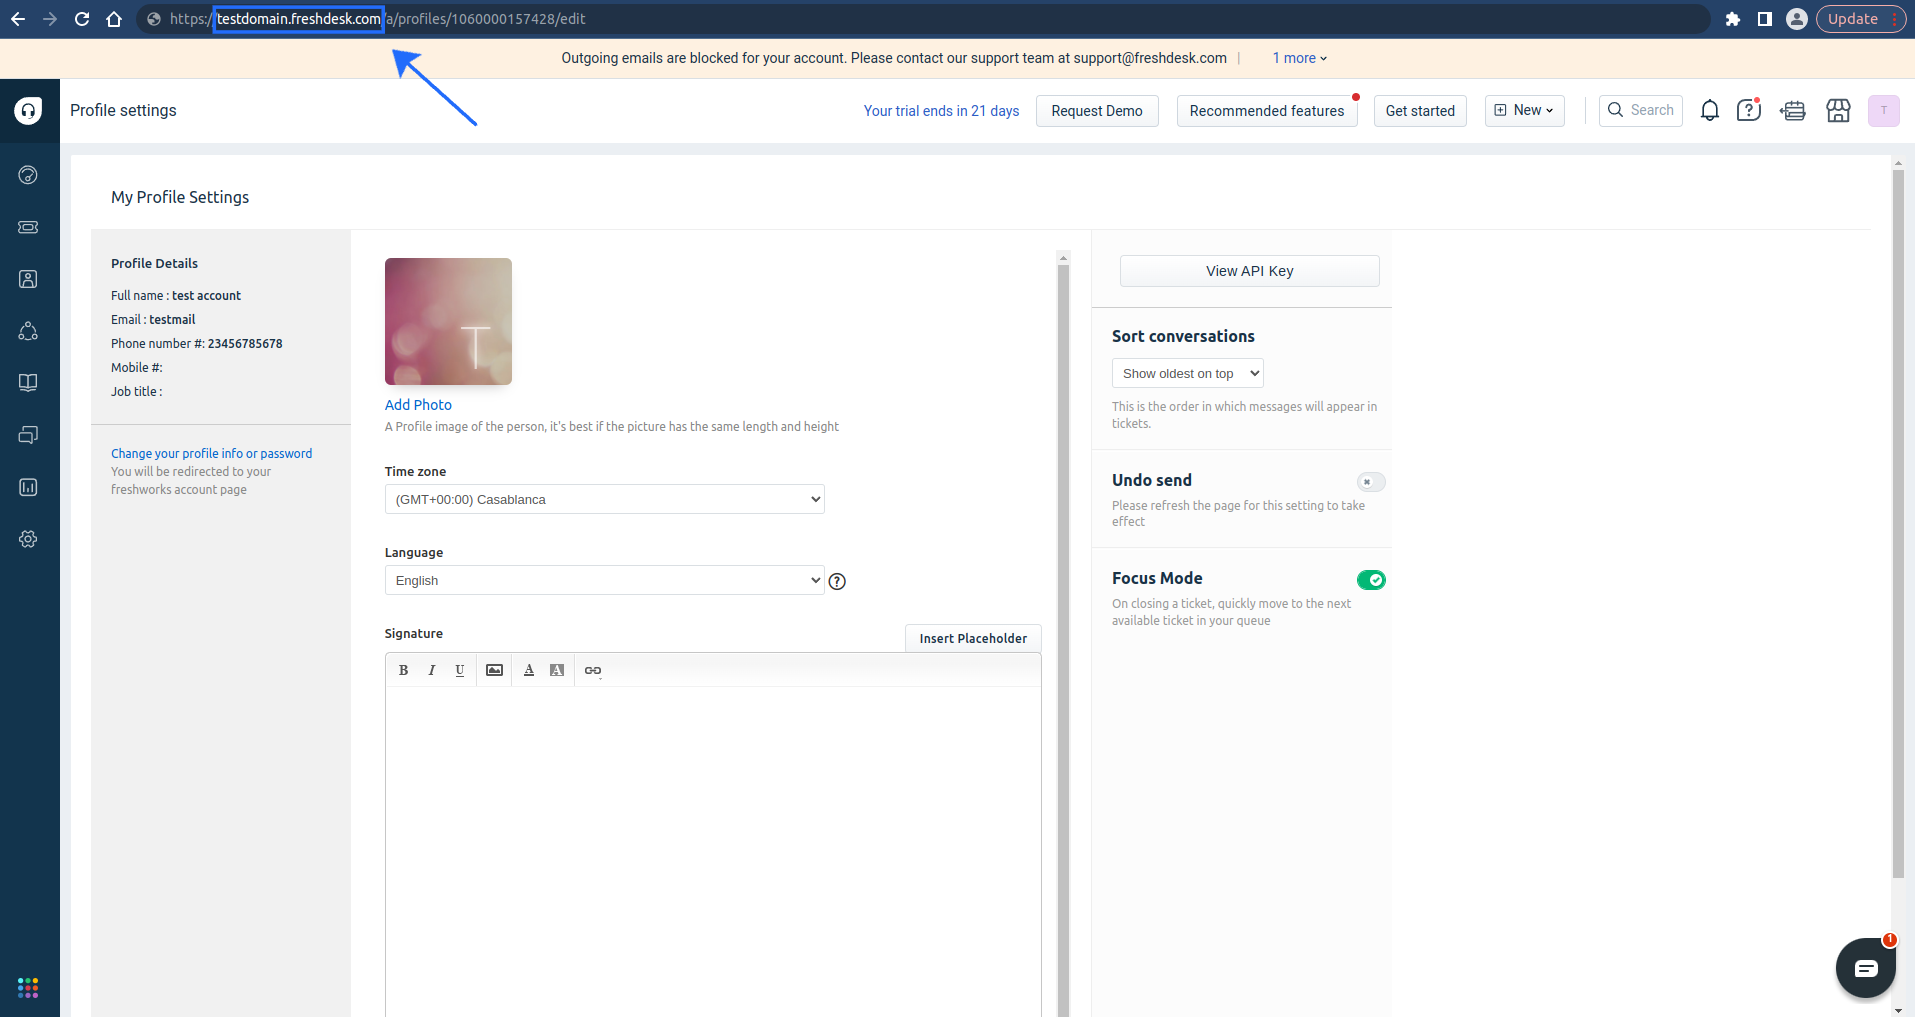Turn off the Focus Mode toggle
Viewport: 1915px width, 1017px height.
pos(1370,580)
